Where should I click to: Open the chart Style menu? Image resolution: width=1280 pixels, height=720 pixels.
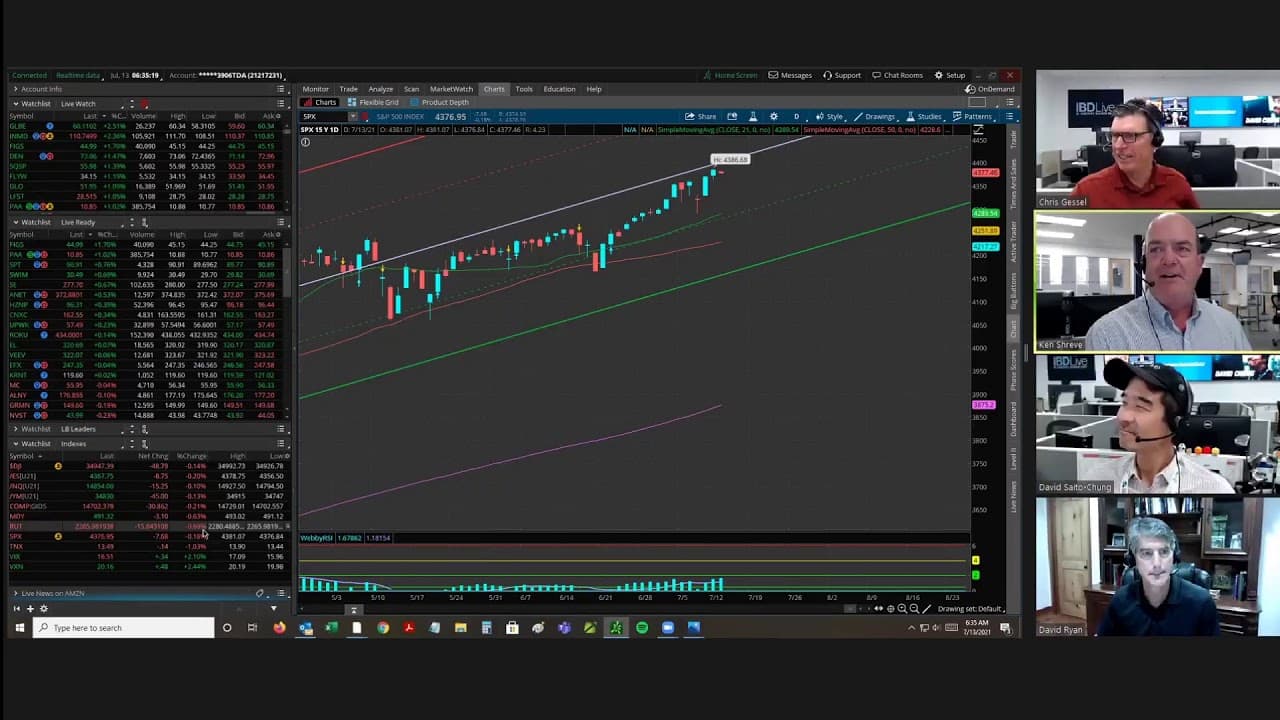(x=829, y=116)
